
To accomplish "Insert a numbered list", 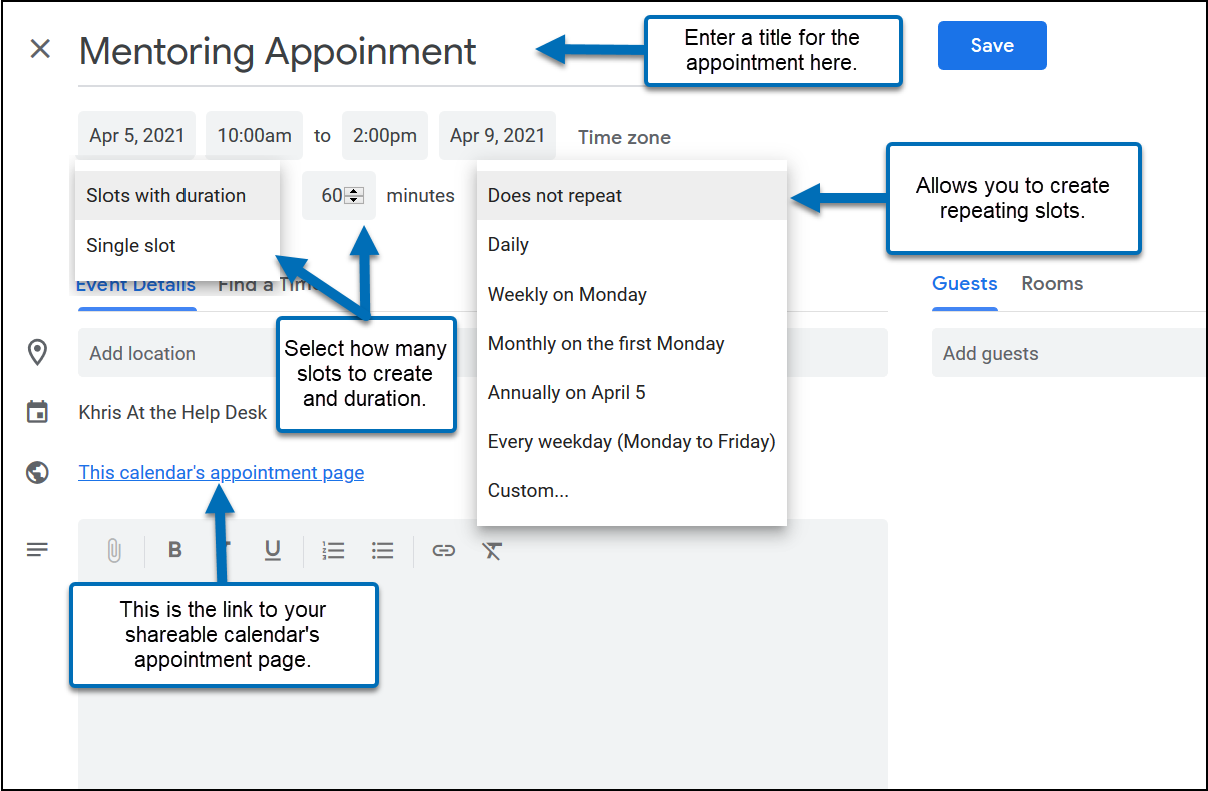I will [333, 550].
